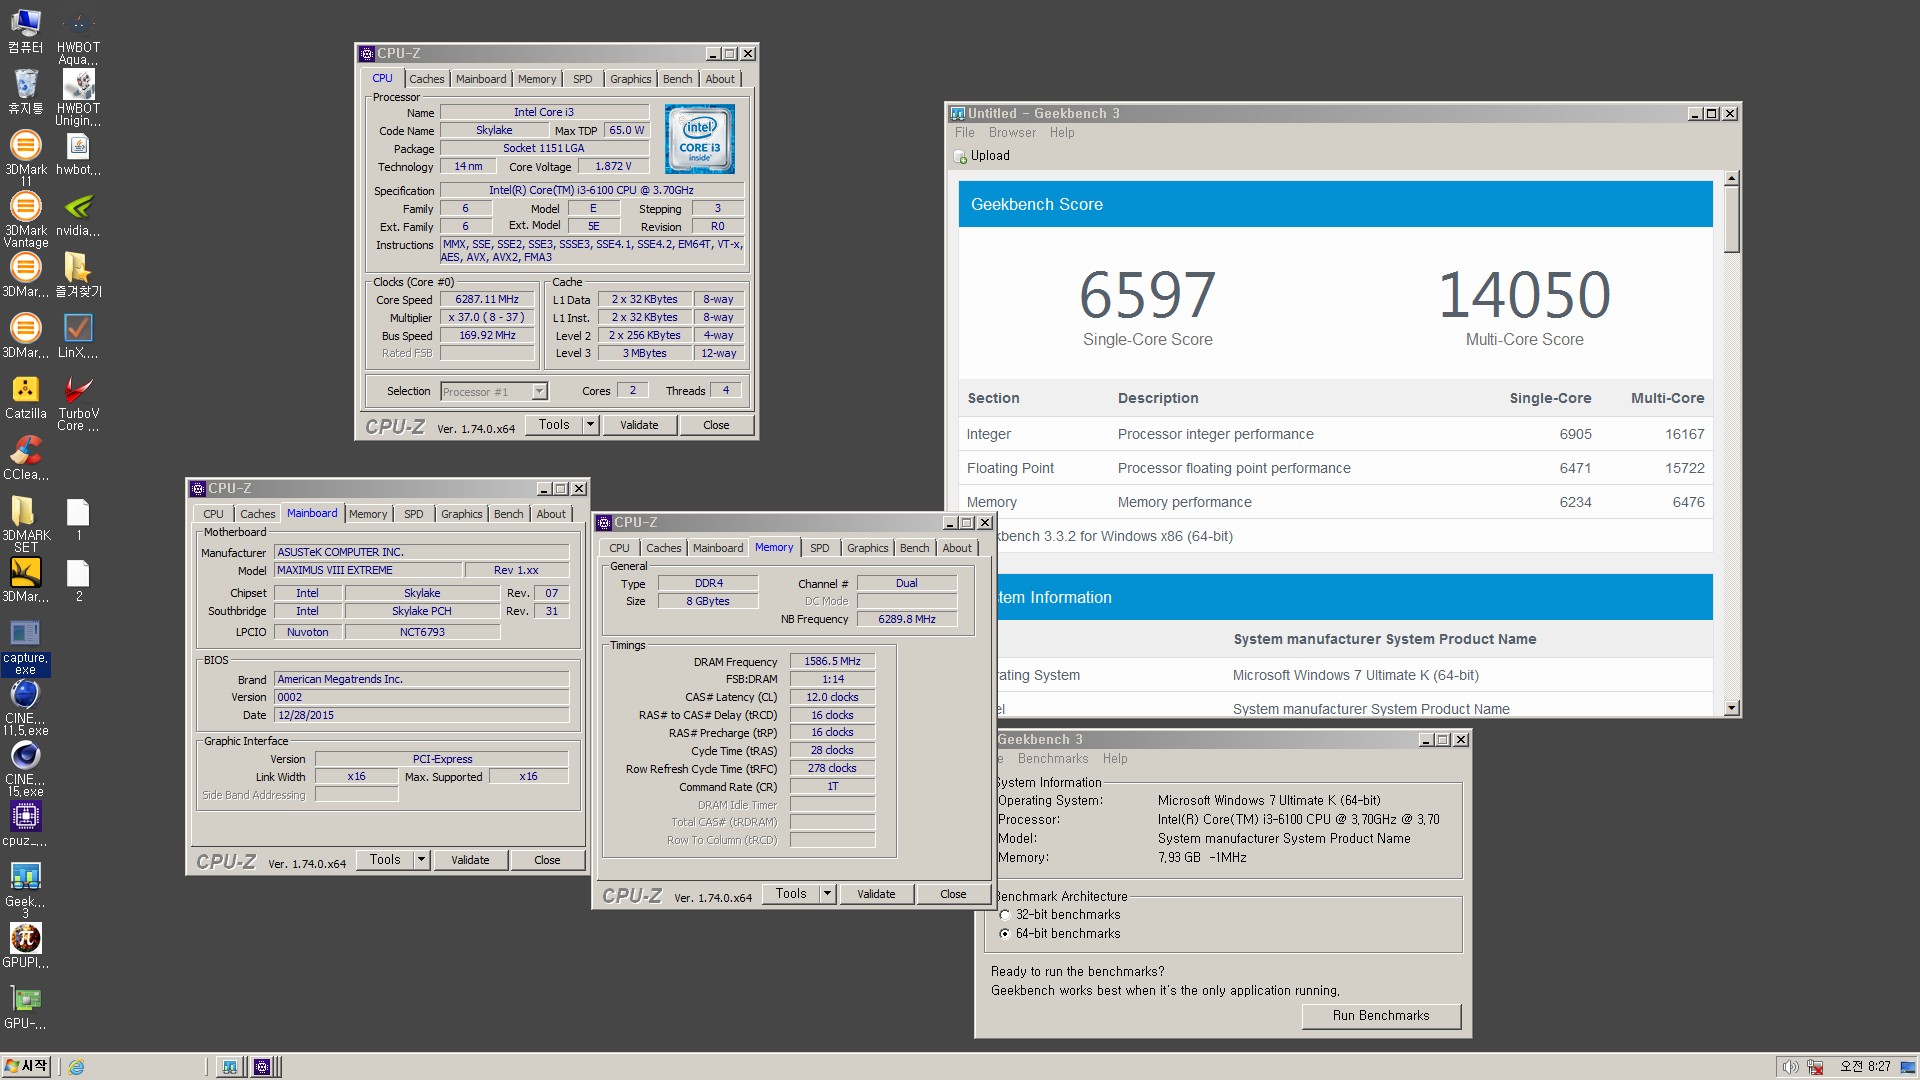Select 64-bit benchmarks radio button

tap(1005, 934)
